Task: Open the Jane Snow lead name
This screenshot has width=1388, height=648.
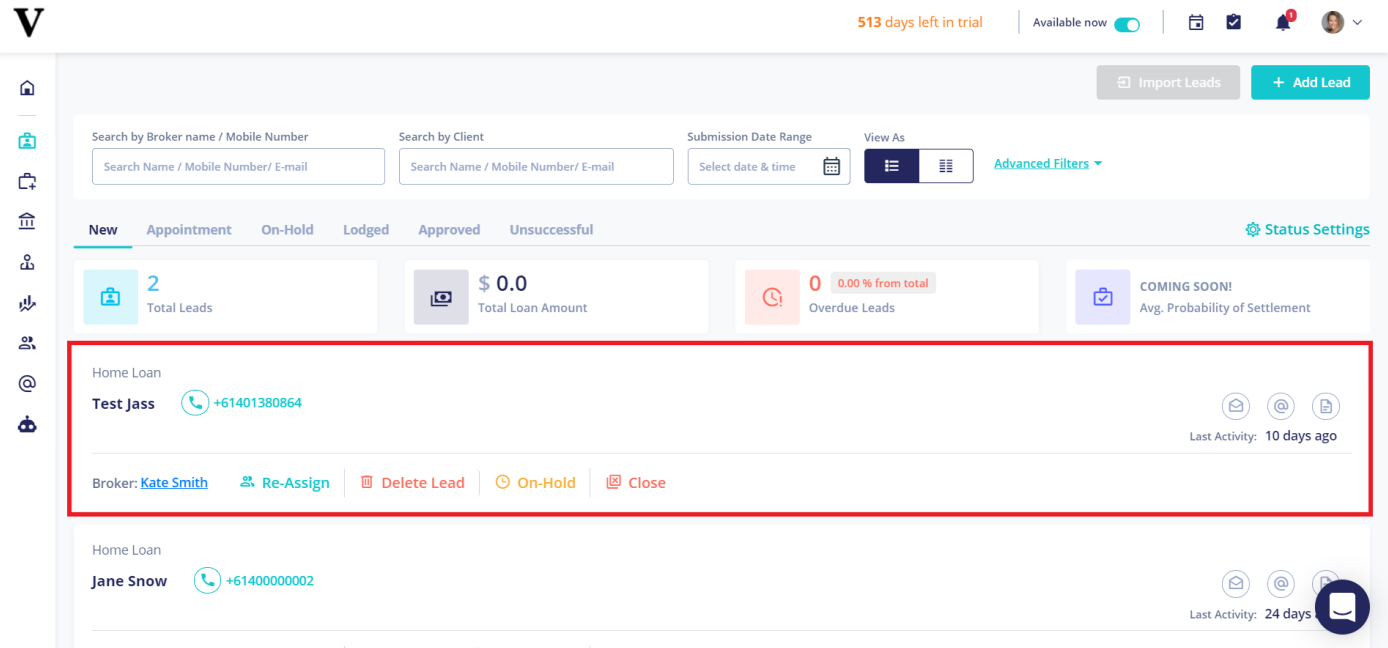Action: click(129, 581)
